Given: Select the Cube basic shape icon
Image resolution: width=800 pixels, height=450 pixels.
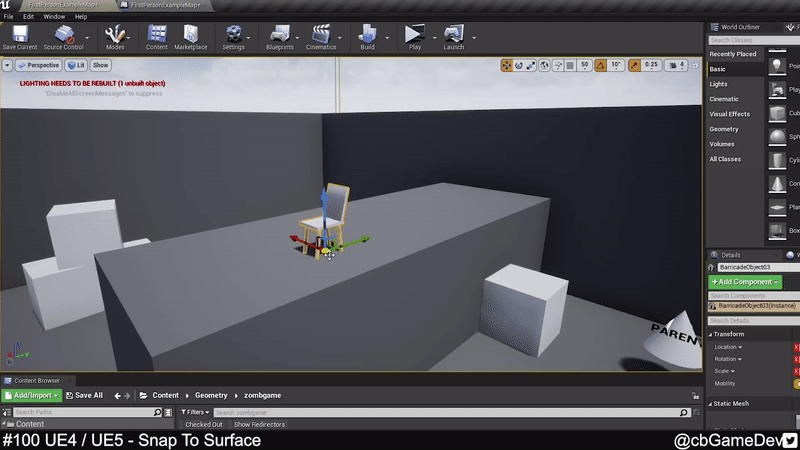Looking at the screenshot, I should pos(777,113).
